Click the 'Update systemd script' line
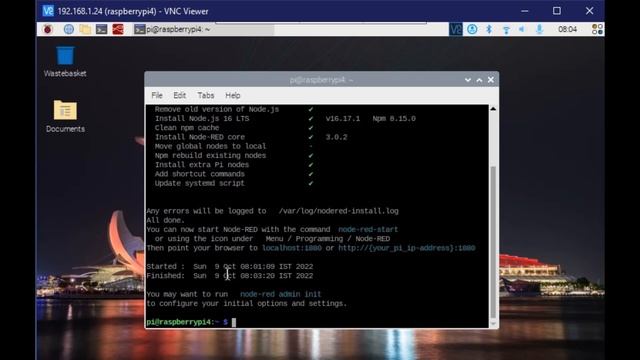 (200, 183)
